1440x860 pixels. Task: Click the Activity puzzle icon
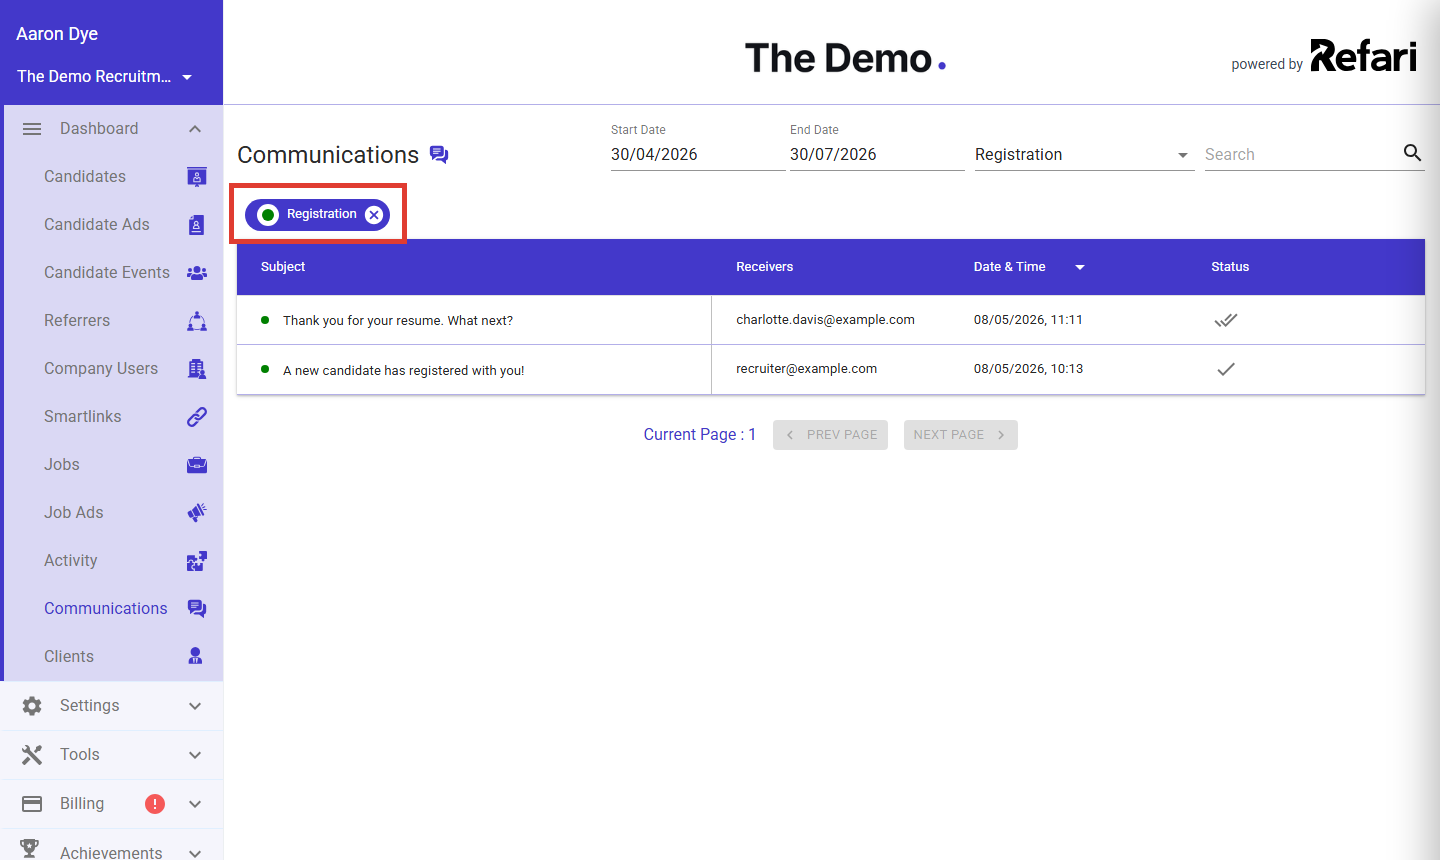tap(197, 561)
